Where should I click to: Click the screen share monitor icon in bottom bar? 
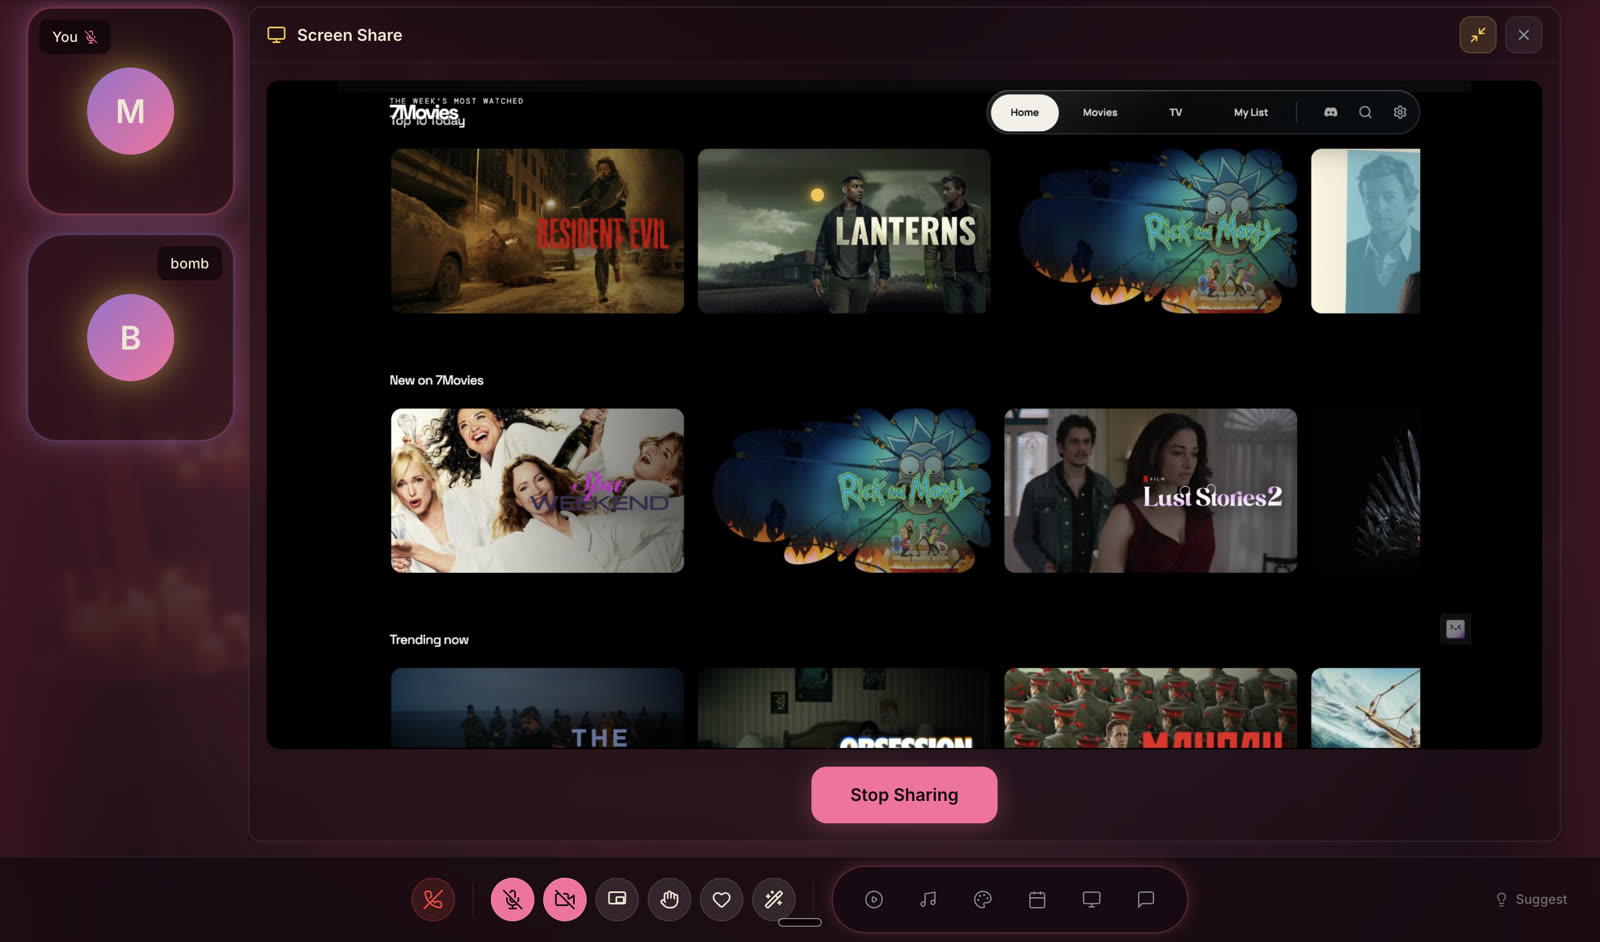tap(1091, 899)
